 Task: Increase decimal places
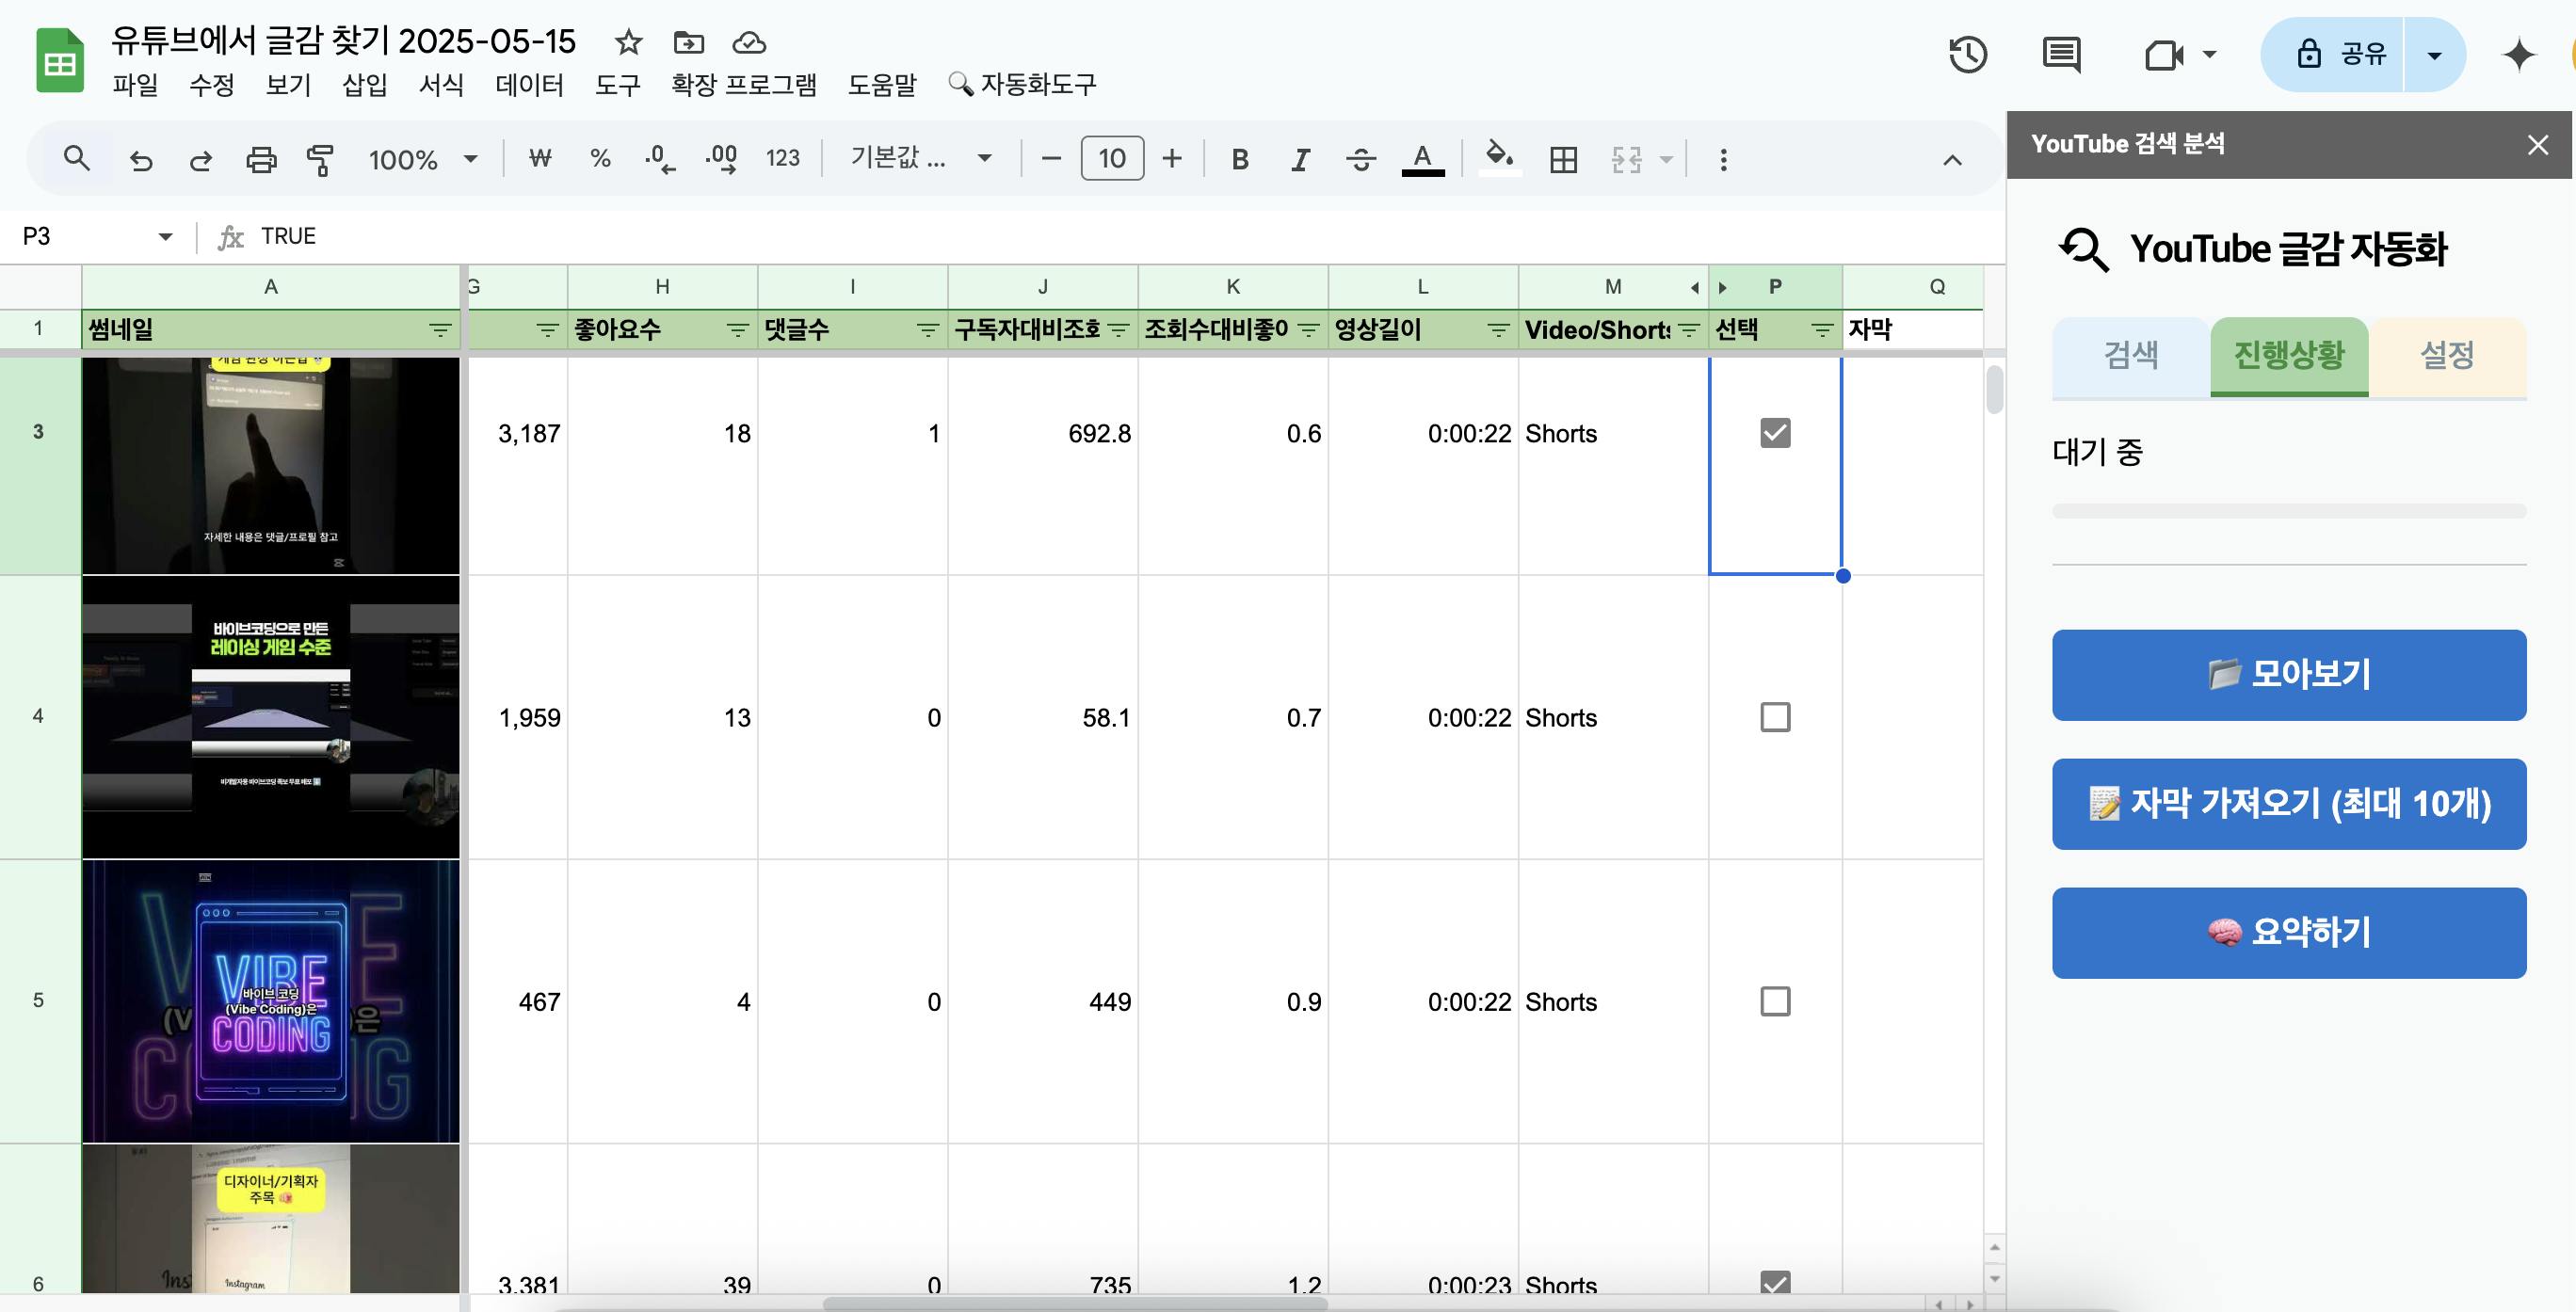tap(721, 158)
